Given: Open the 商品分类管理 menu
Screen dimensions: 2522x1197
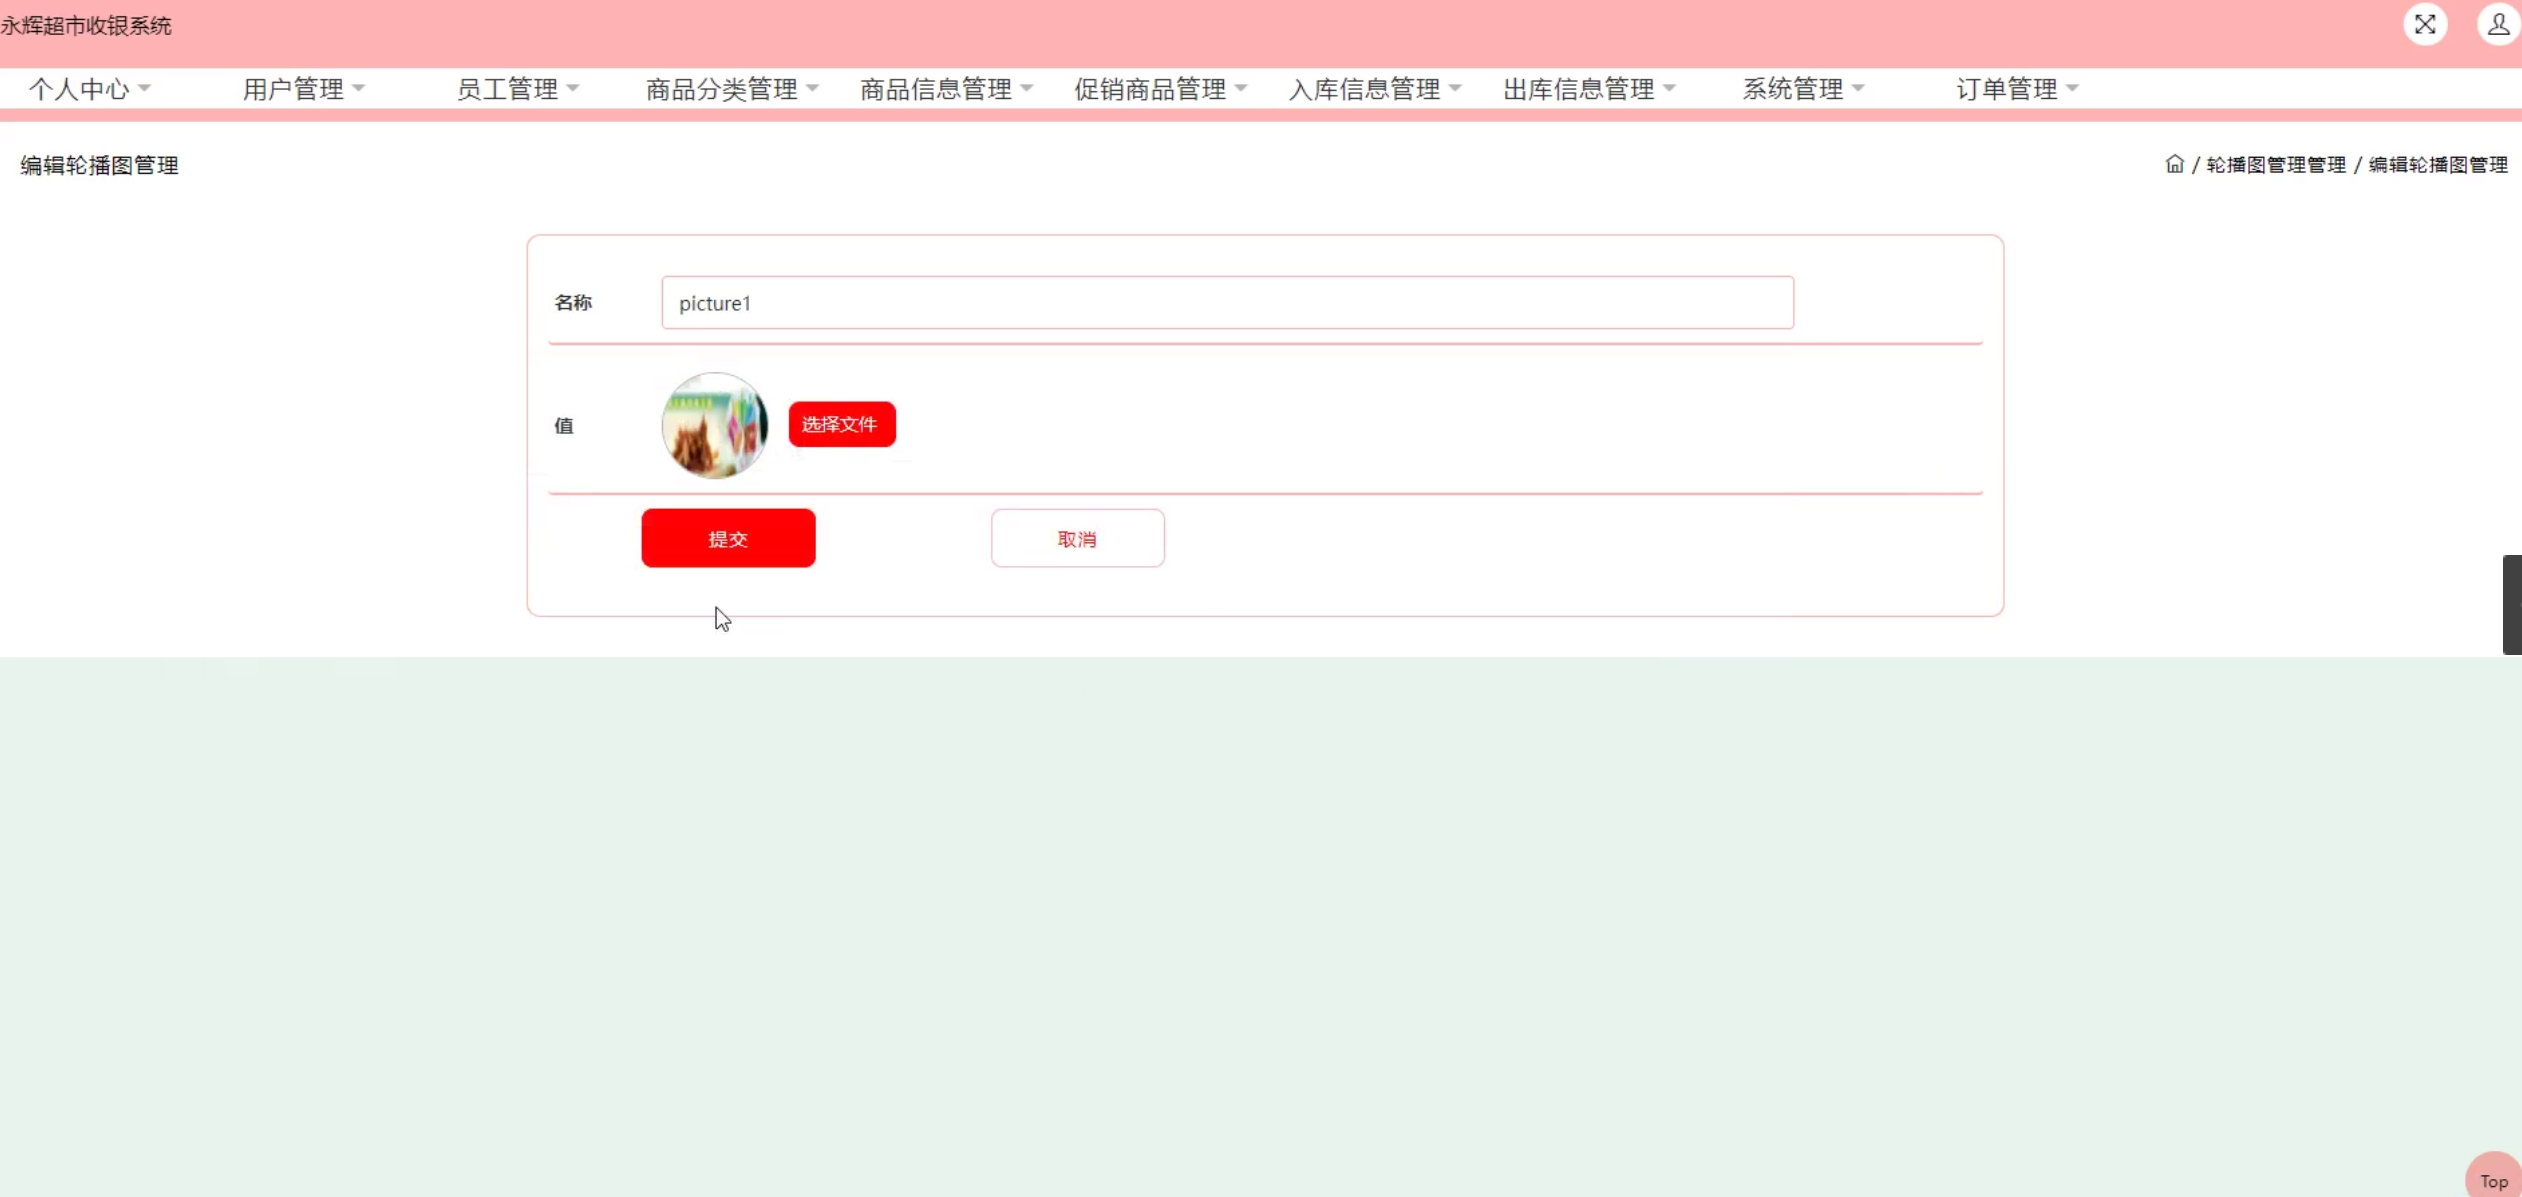Looking at the screenshot, I should tap(732, 89).
